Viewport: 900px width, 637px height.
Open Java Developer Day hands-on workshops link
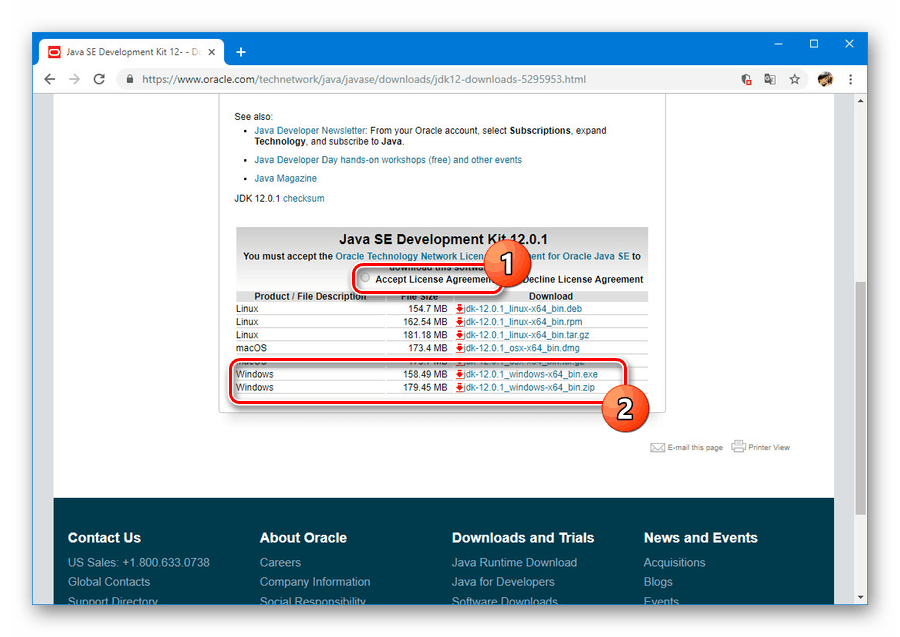pos(388,160)
